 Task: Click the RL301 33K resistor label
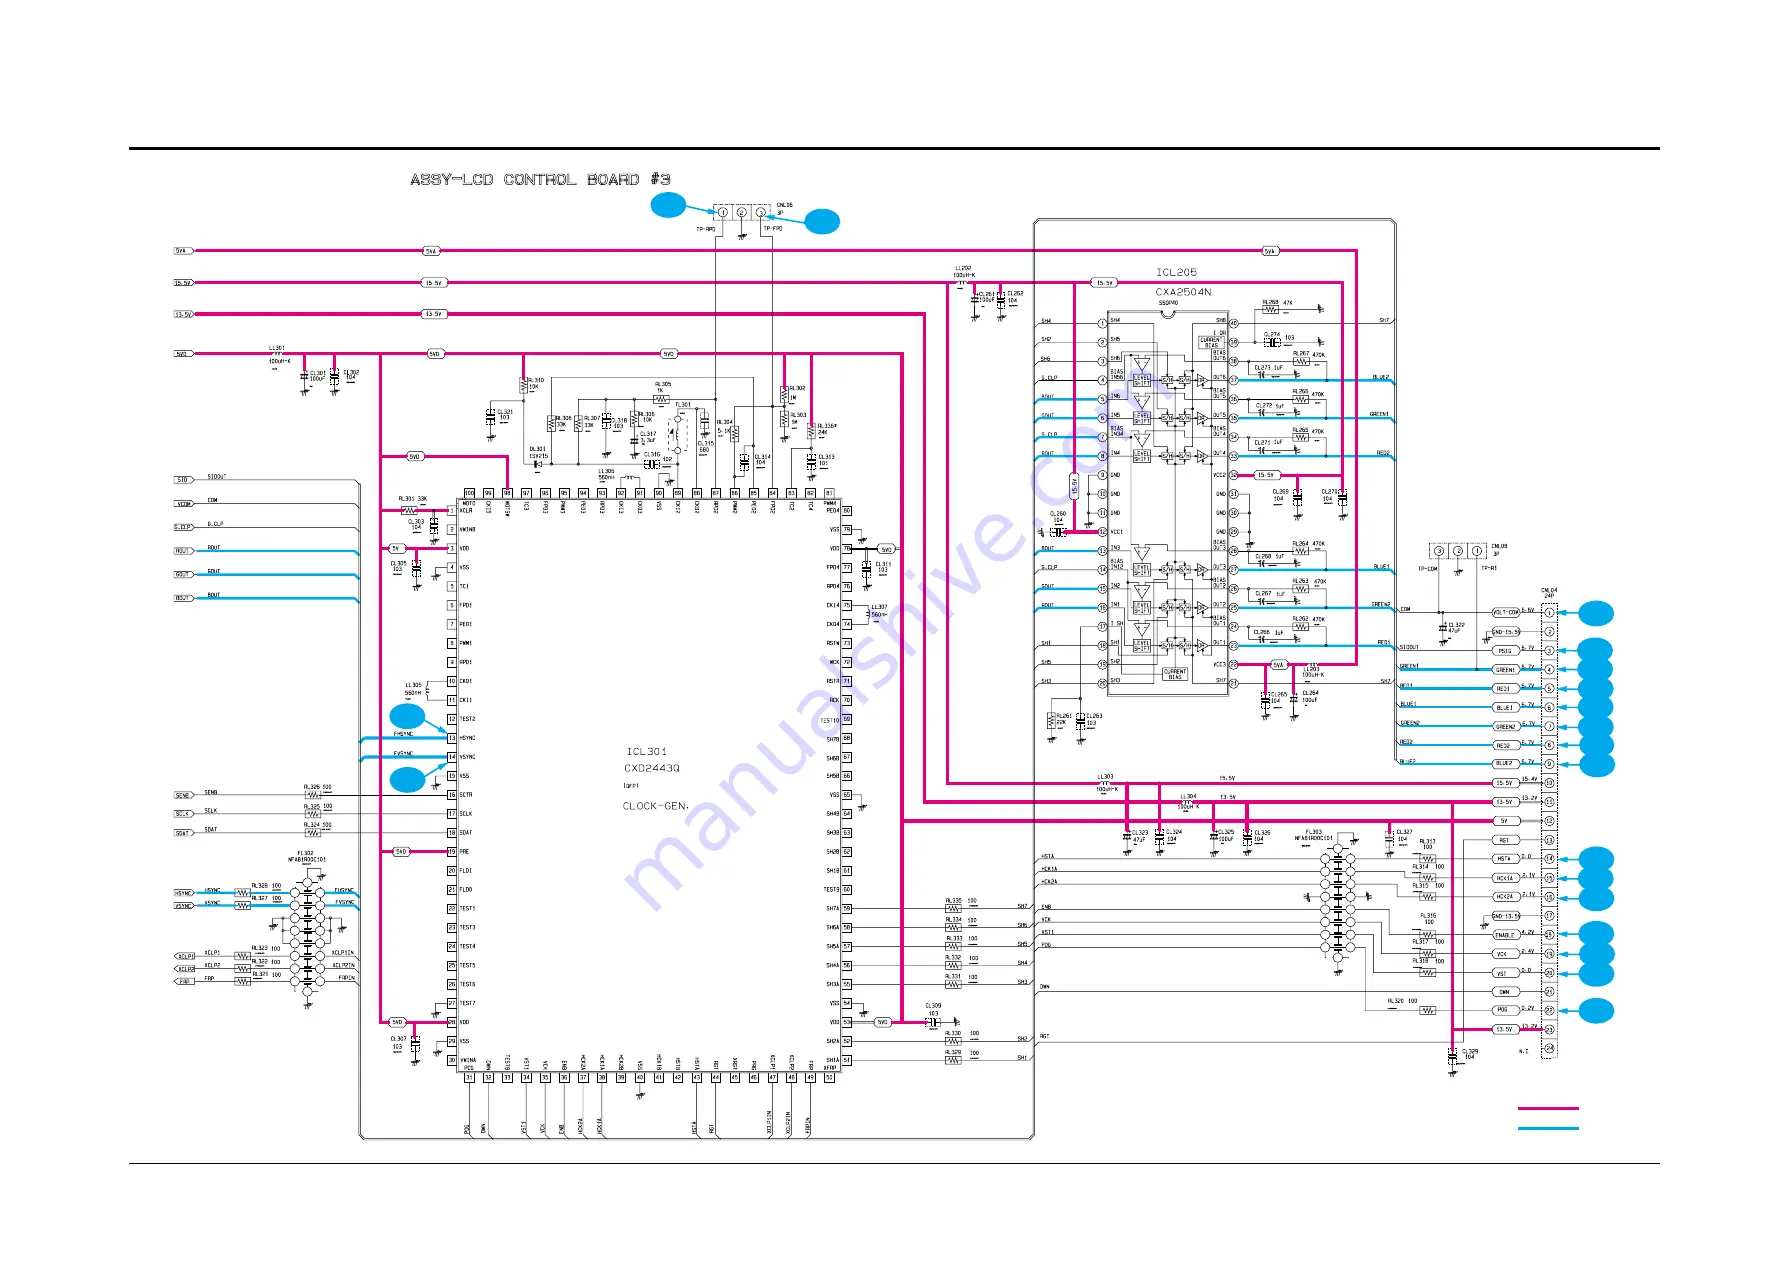pyautogui.click(x=412, y=498)
